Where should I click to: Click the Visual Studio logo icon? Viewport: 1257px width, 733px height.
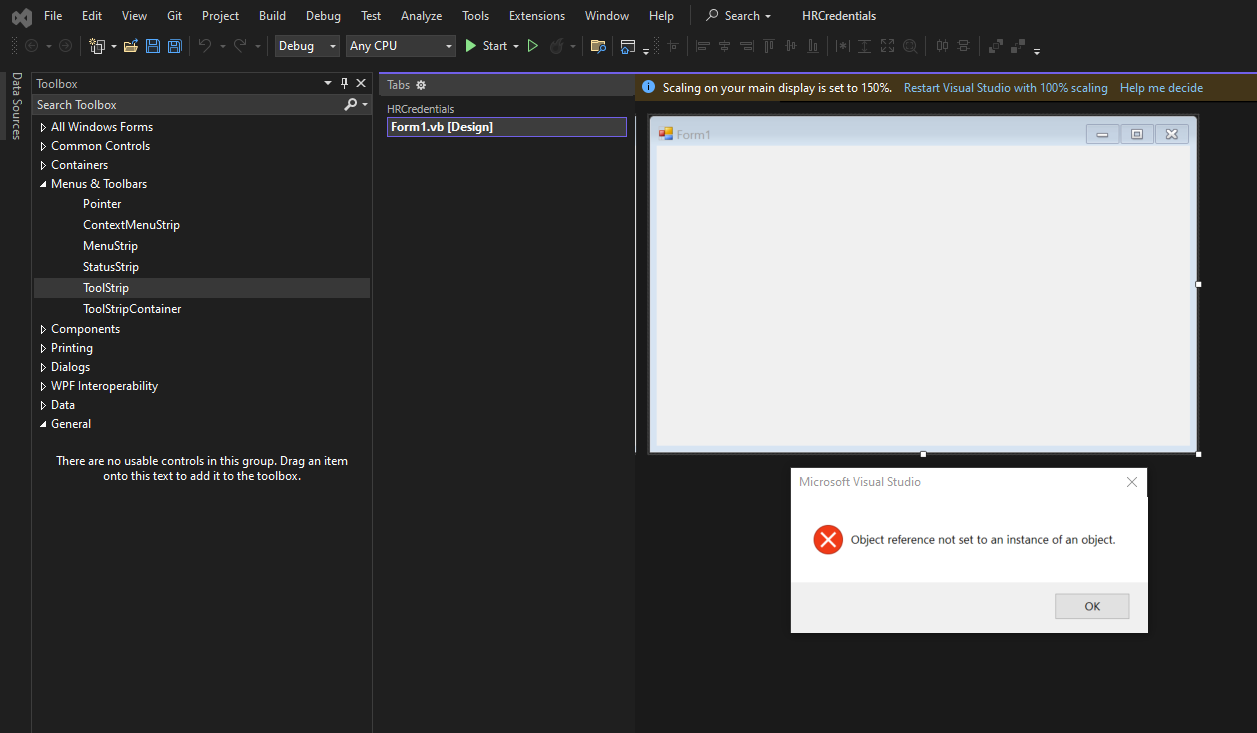click(x=21, y=16)
